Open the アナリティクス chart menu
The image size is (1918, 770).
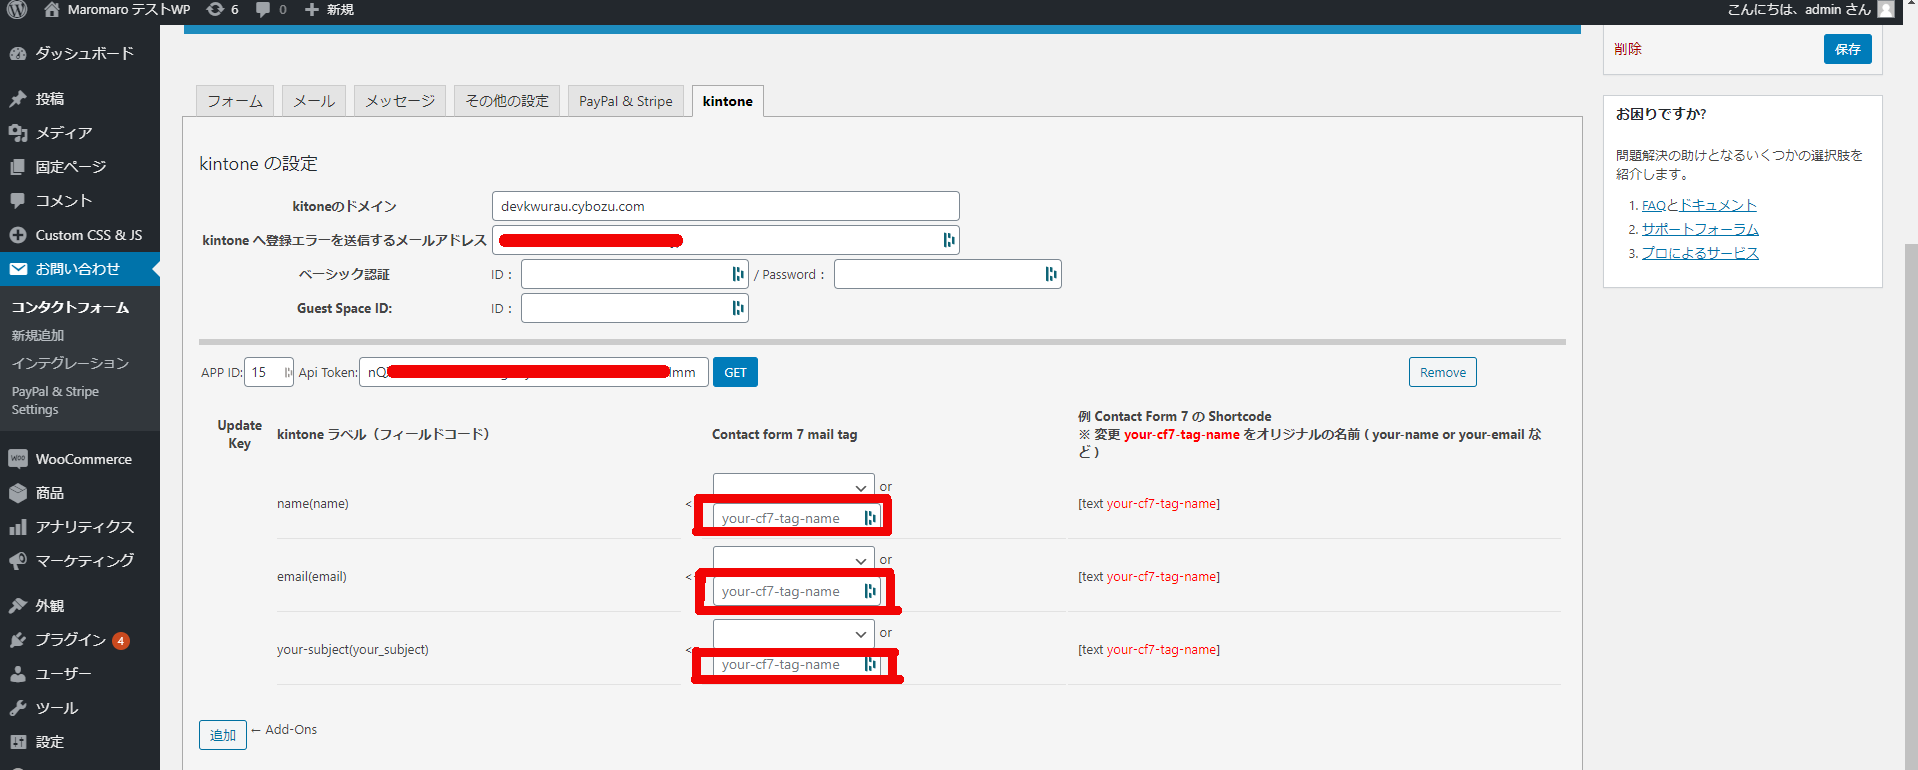click(x=80, y=527)
